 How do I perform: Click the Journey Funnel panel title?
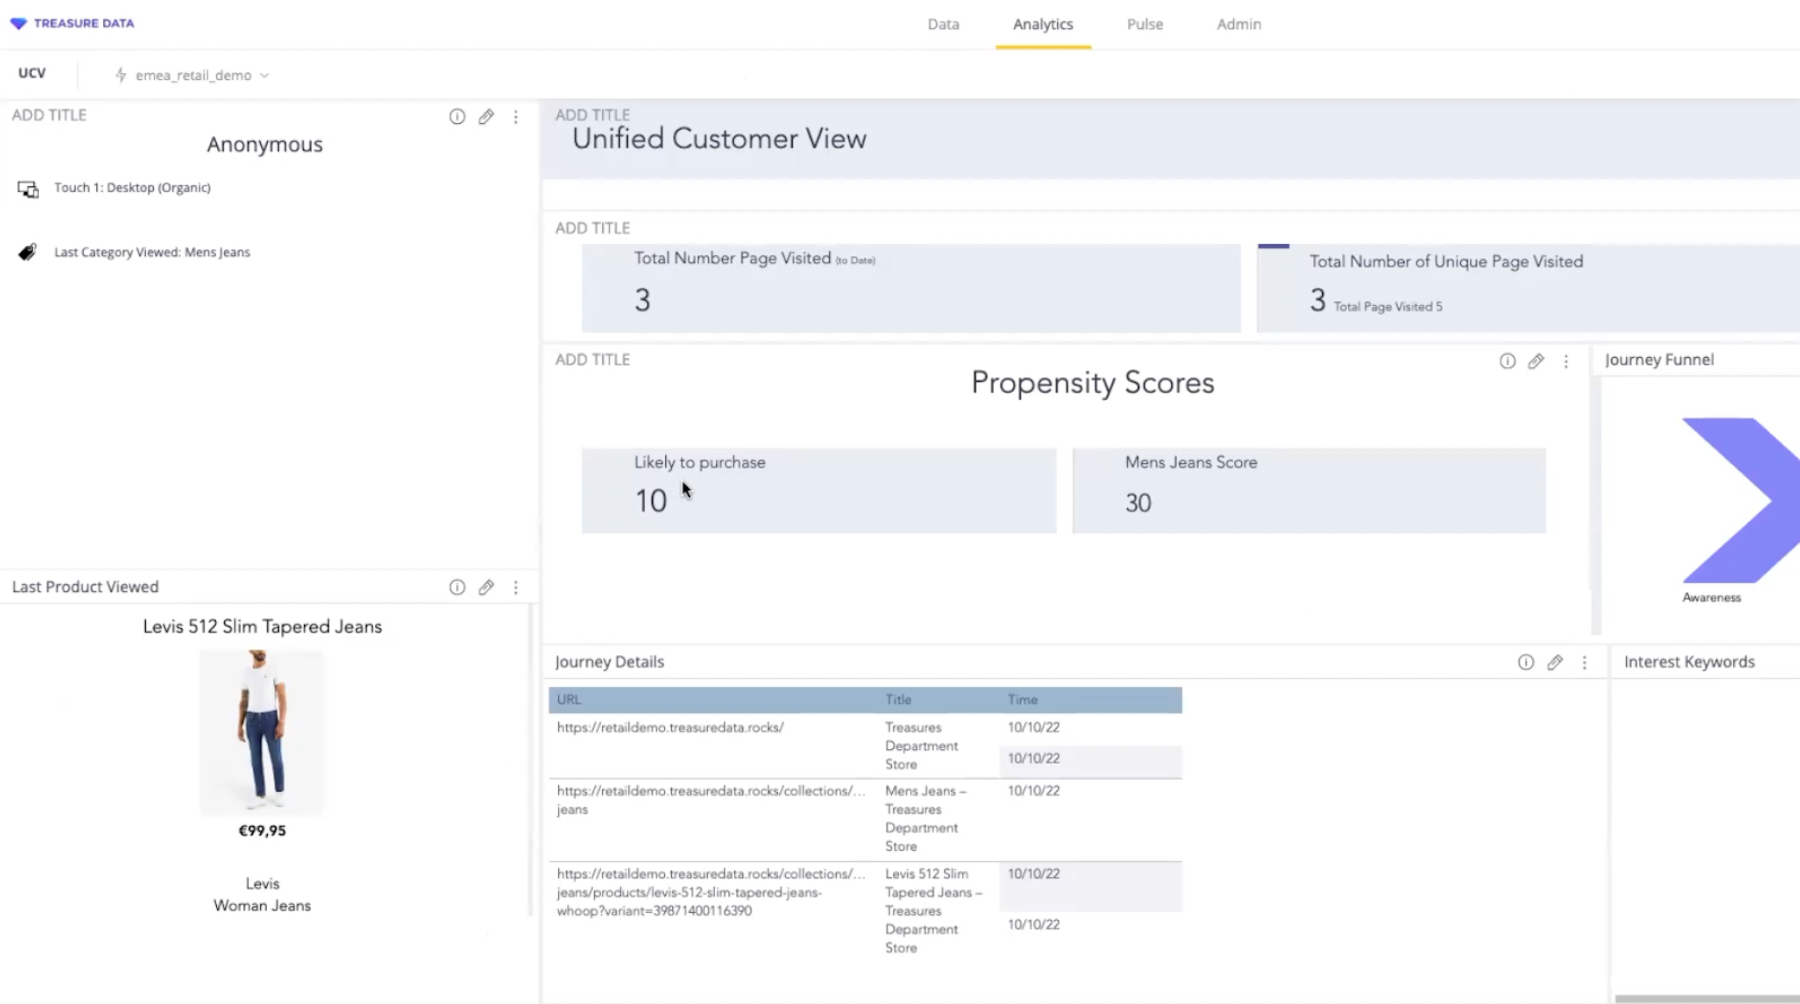pyautogui.click(x=1659, y=360)
